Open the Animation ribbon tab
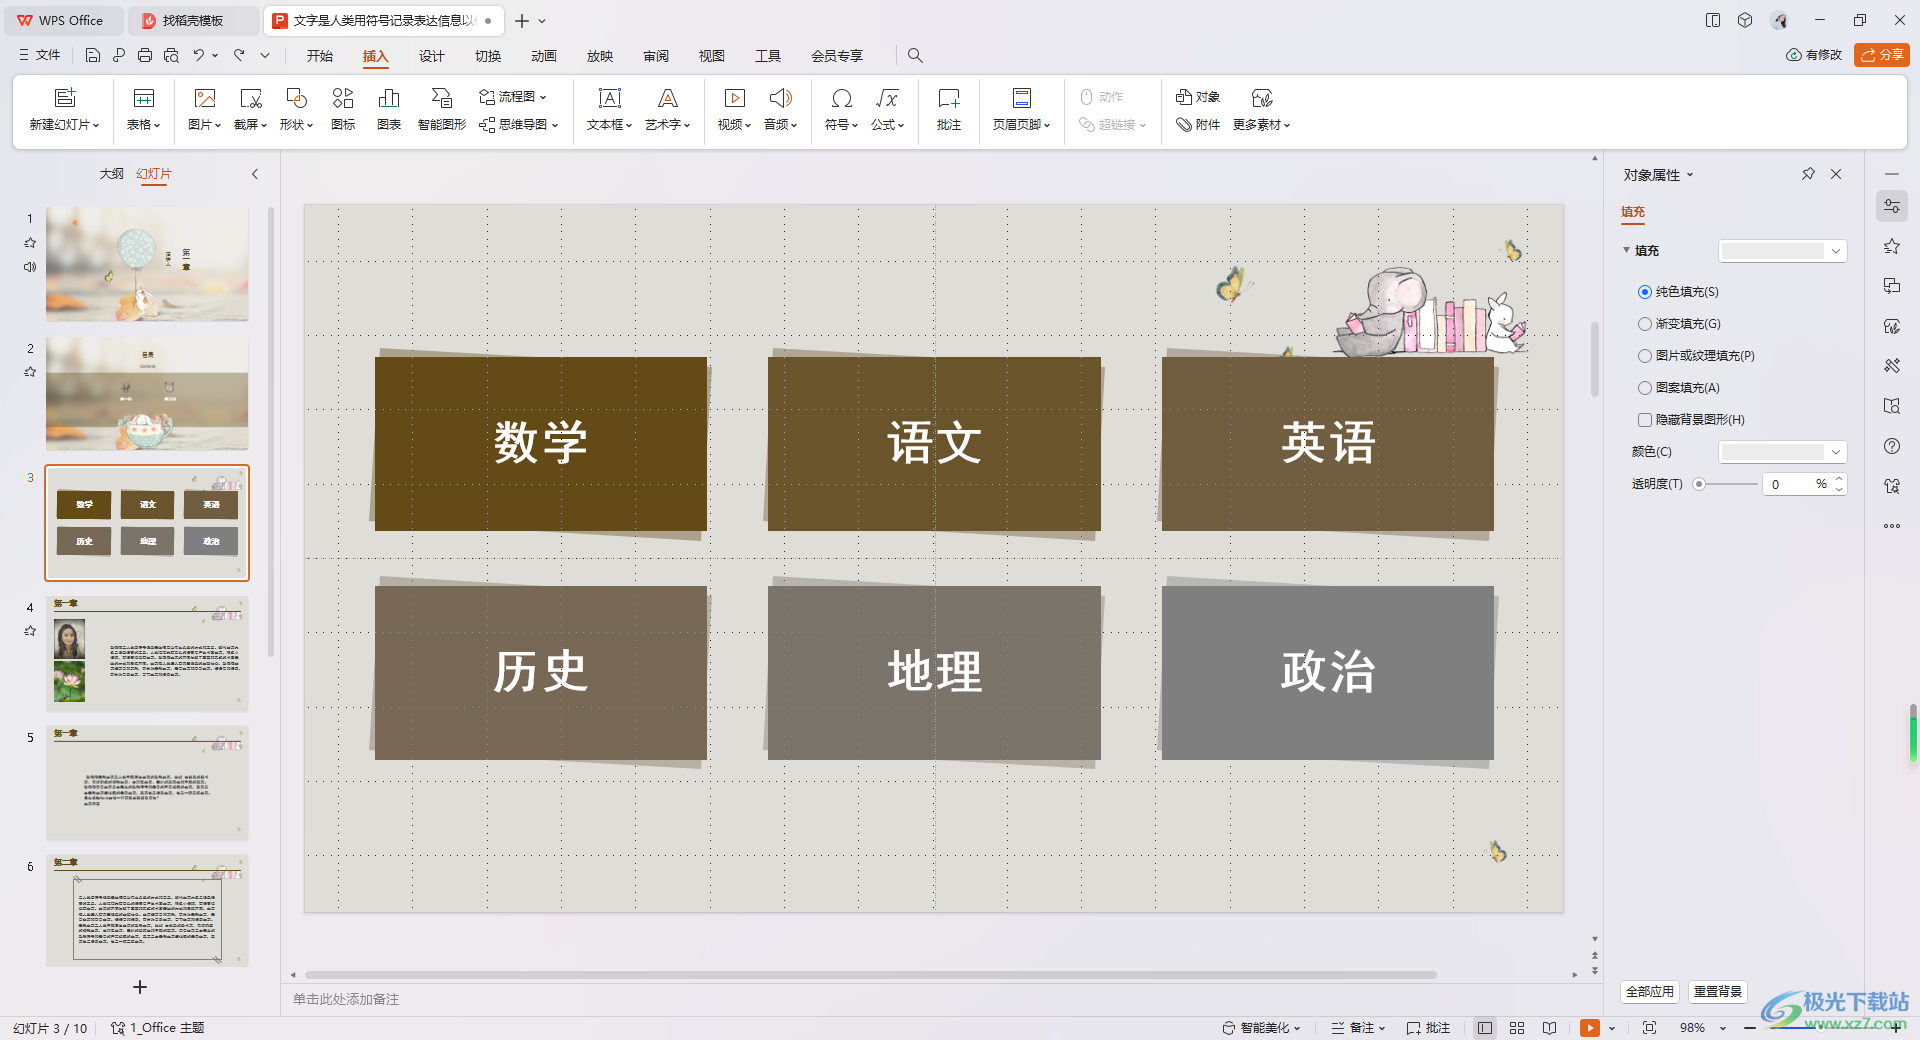This screenshot has height=1040, width=1920. (544, 56)
